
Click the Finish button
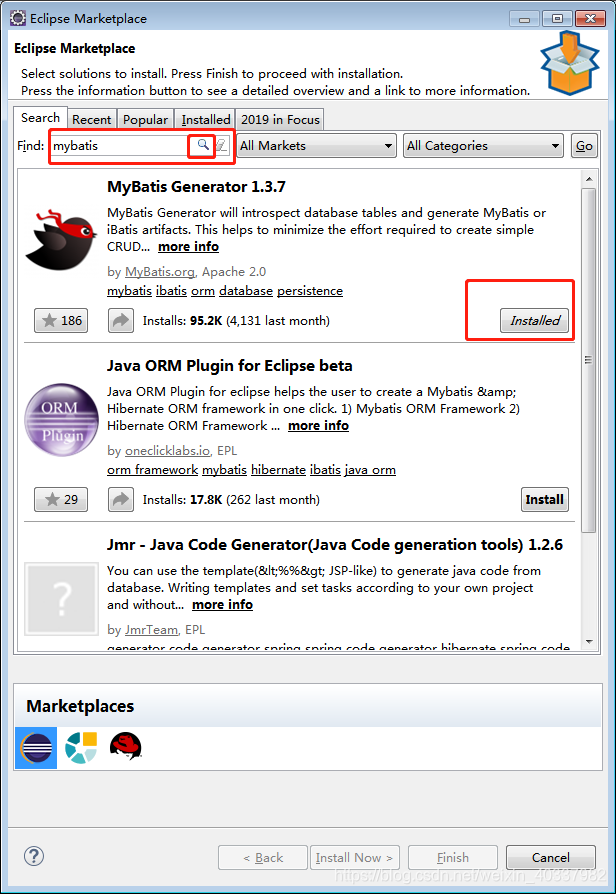point(453,858)
